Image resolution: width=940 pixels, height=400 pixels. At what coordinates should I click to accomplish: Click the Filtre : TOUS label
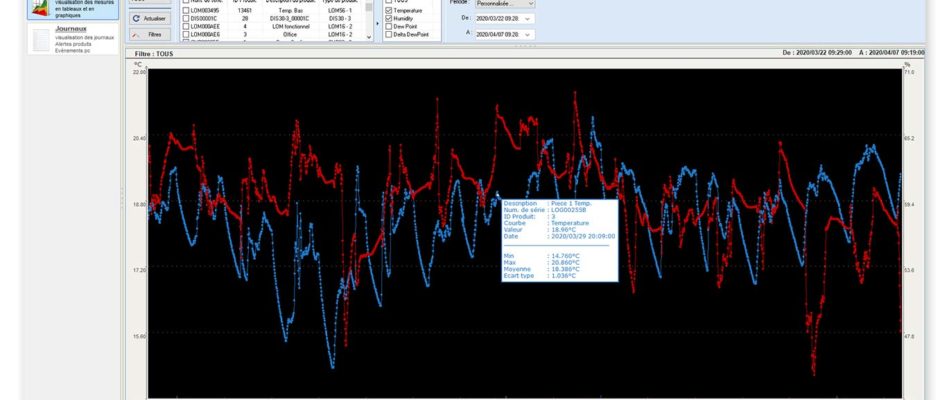(153, 53)
